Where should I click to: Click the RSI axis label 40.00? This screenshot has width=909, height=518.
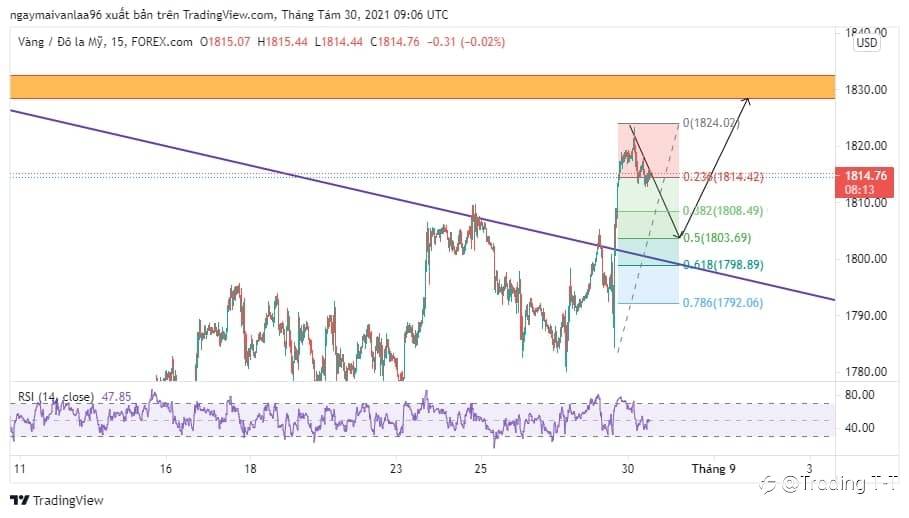coord(860,428)
